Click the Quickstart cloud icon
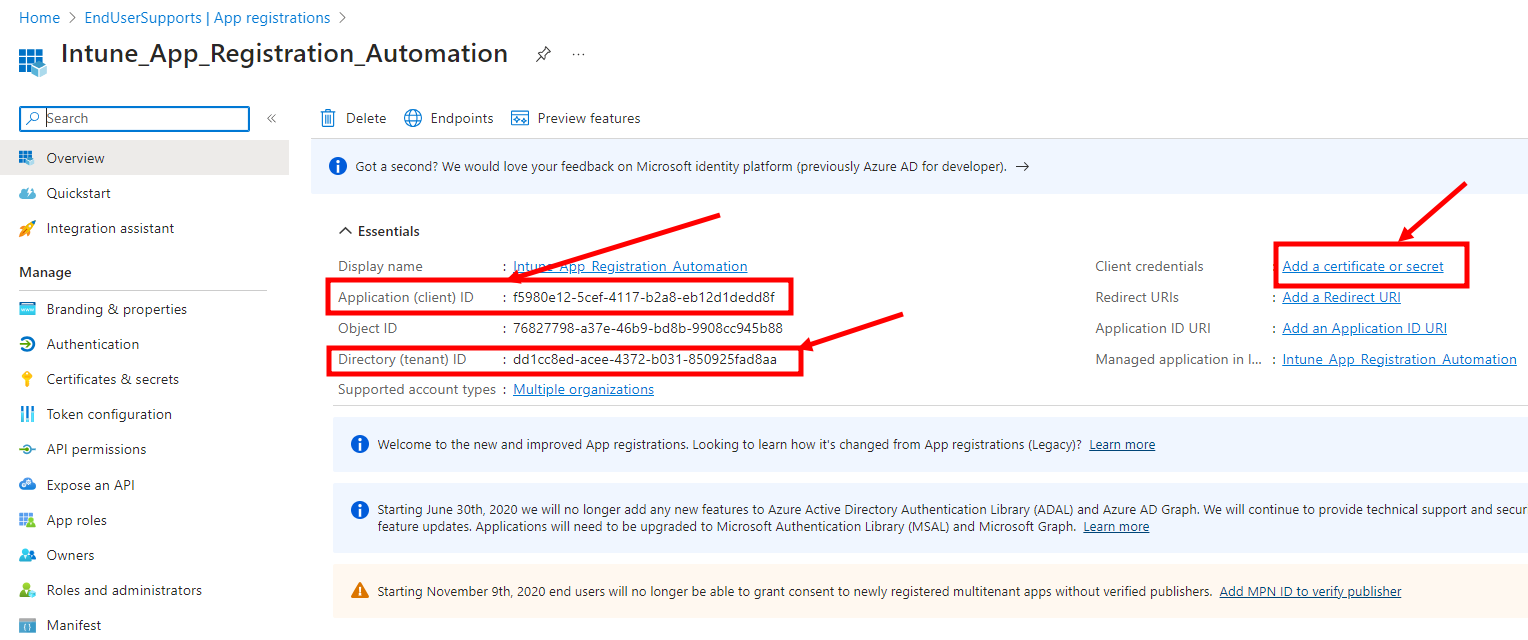 [x=27, y=193]
